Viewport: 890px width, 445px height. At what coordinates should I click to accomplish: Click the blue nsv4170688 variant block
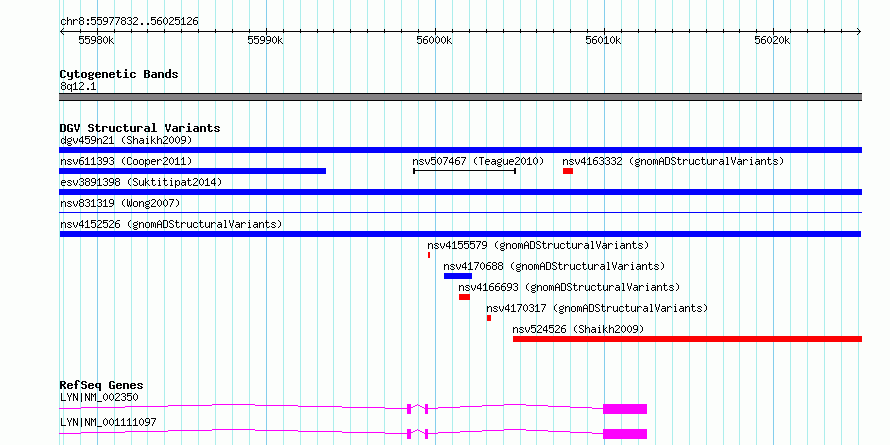(x=458, y=276)
